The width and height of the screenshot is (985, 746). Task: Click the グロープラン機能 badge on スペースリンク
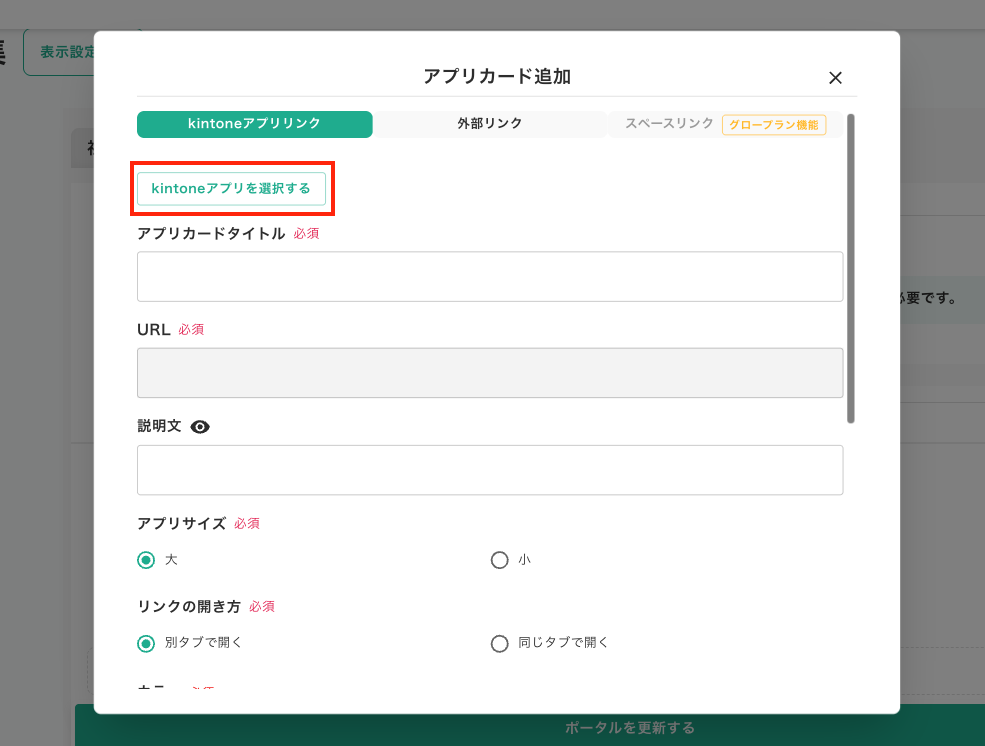[774, 127]
